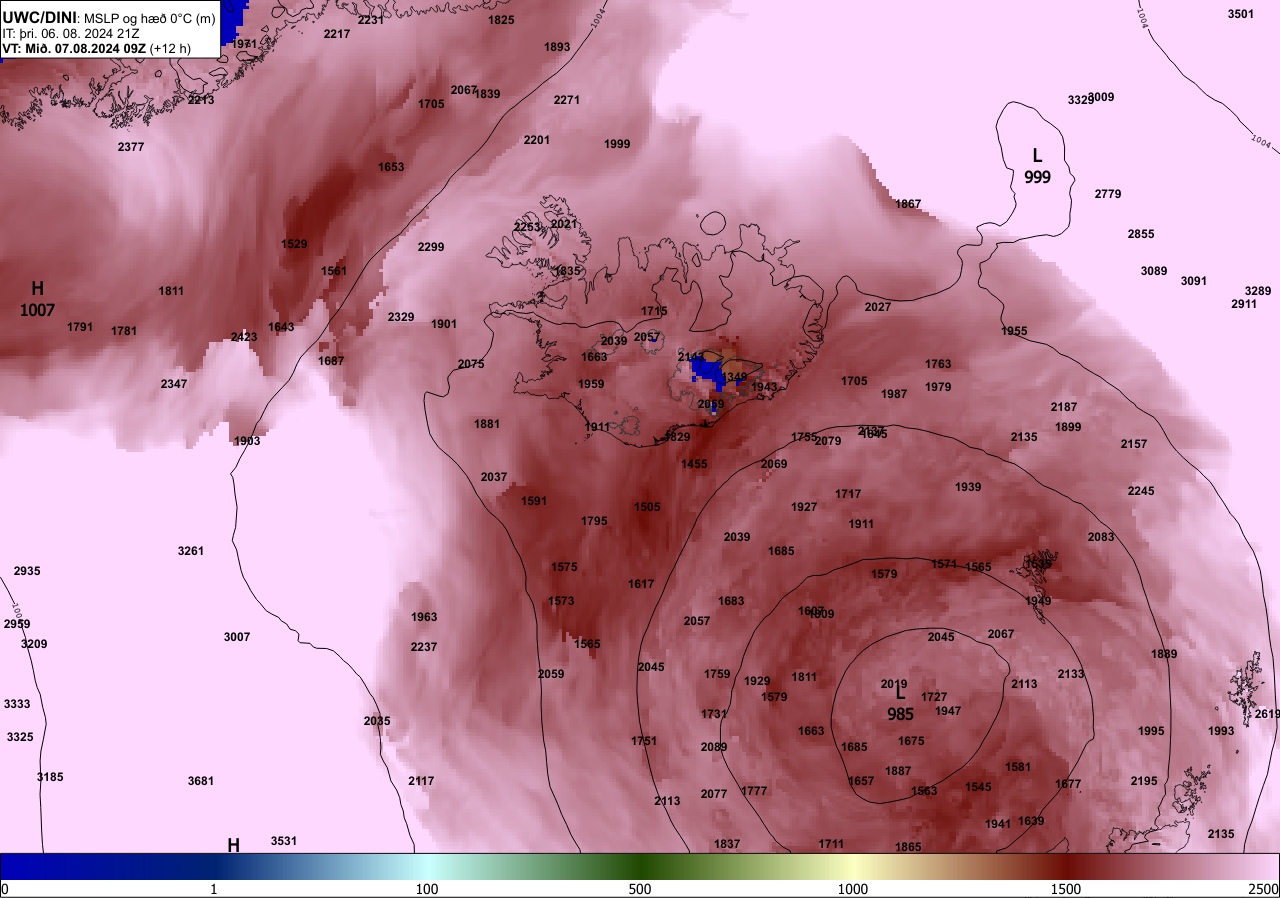The width and height of the screenshot is (1280, 898).
Task: Click the height value 2187
Action: tap(1064, 407)
